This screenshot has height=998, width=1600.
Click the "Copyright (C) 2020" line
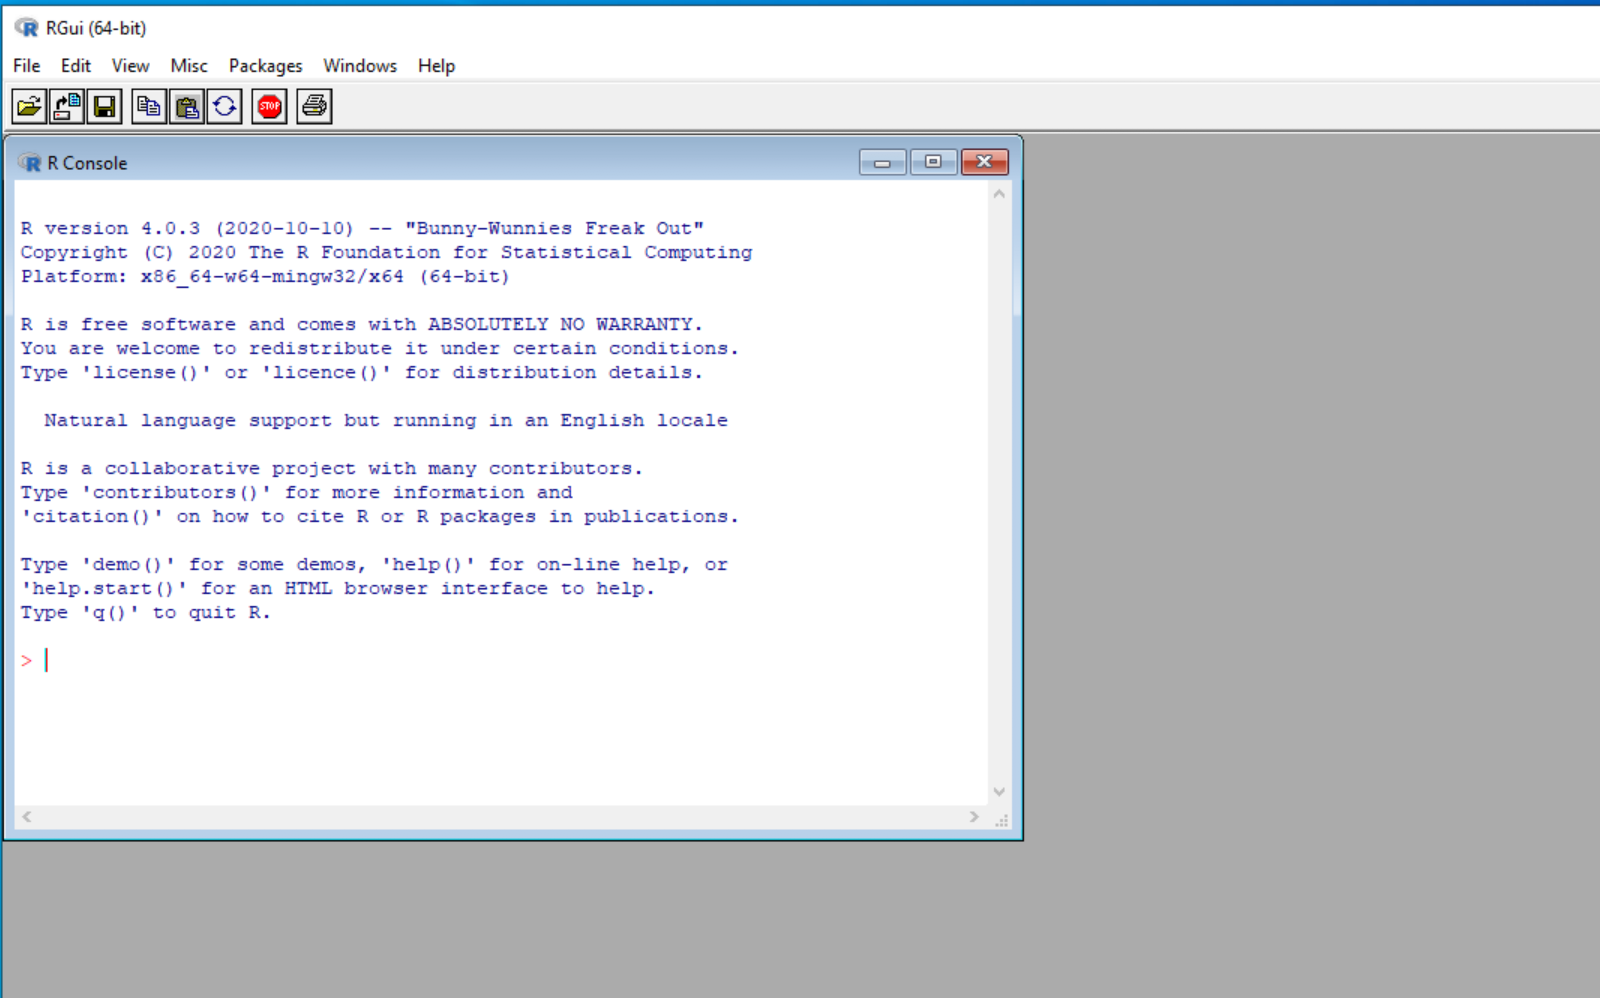click(386, 253)
